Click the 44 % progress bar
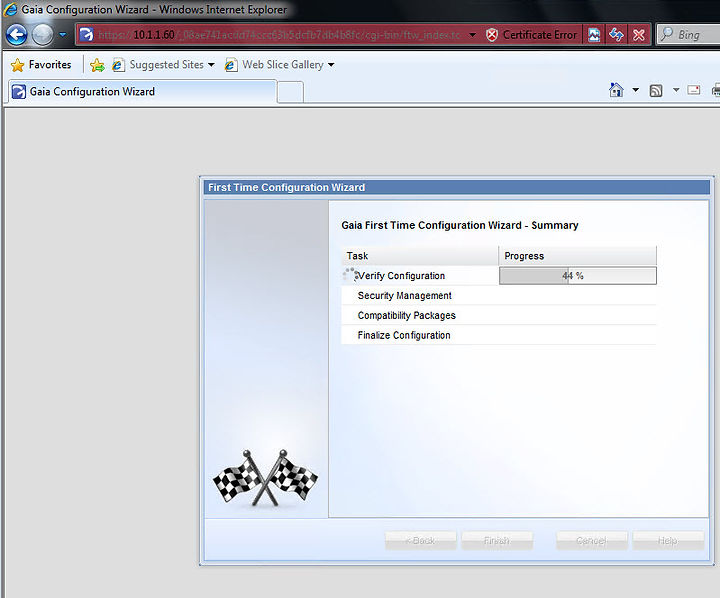This screenshot has width=720, height=598. click(x=578, y=276)
